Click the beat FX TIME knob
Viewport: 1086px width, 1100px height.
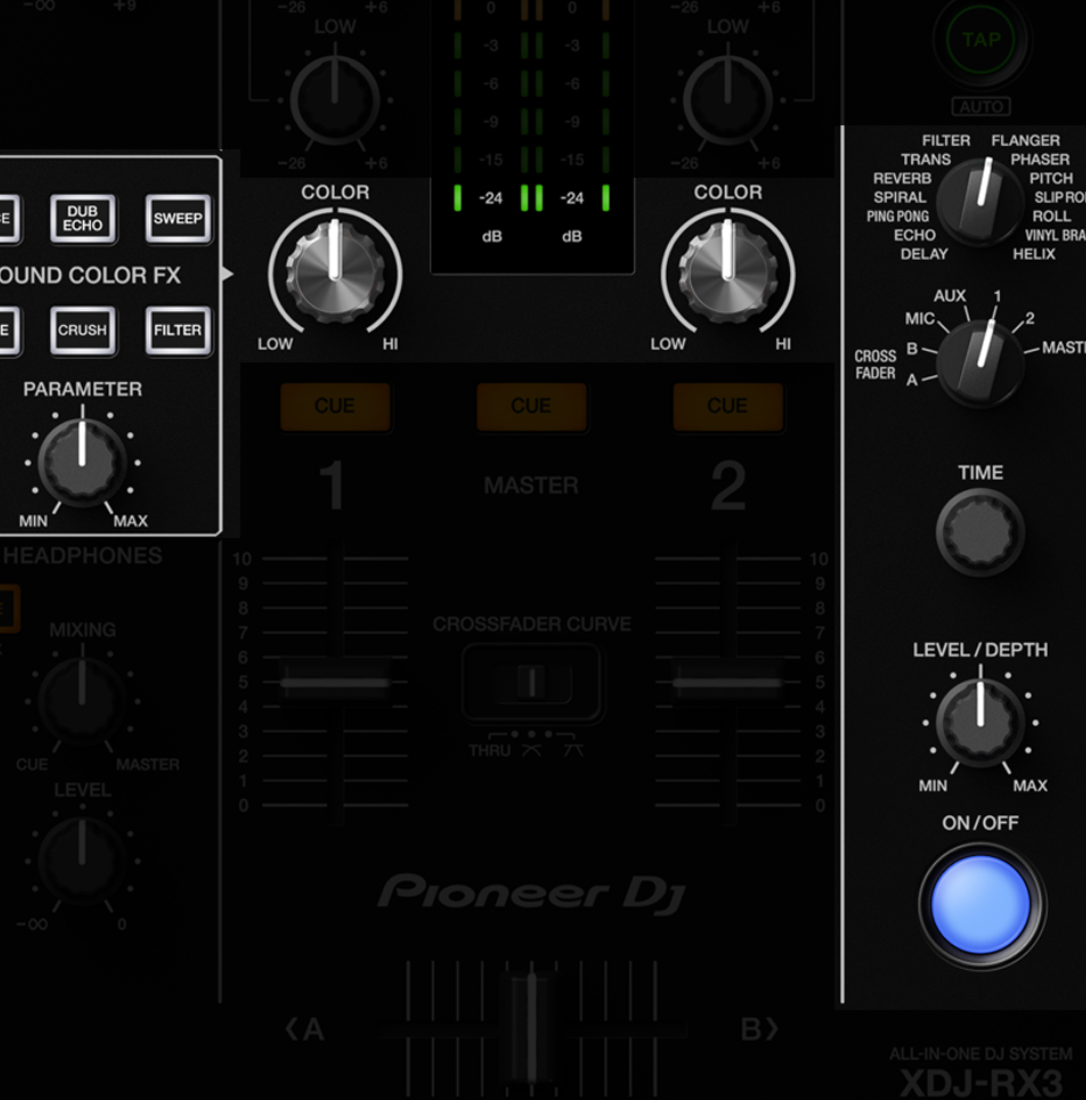980,532
